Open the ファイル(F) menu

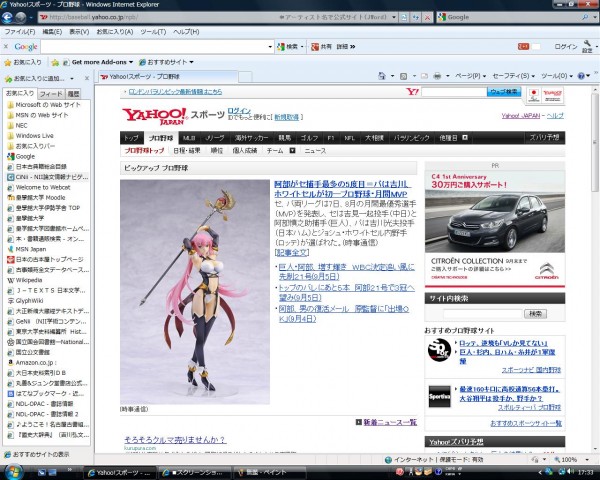pos(20,32)
